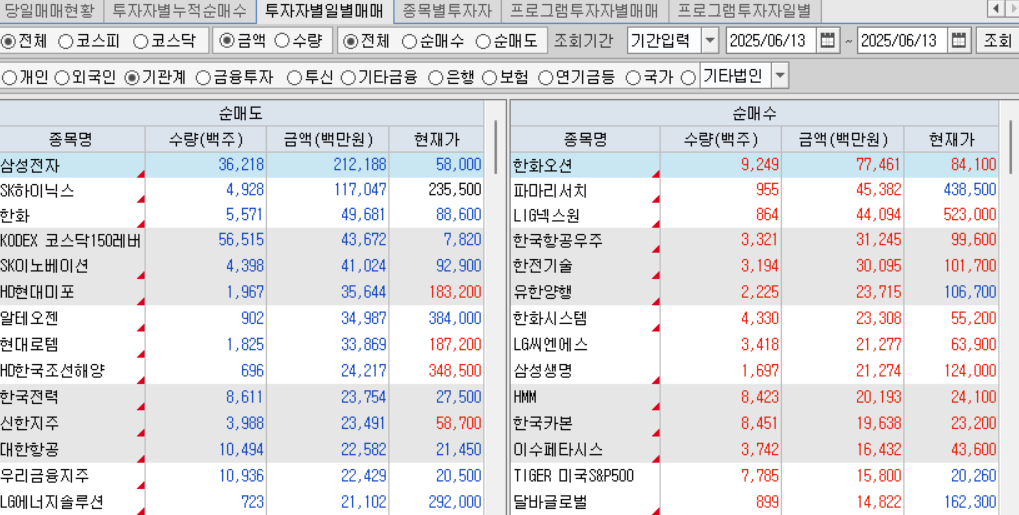Click the end date 2025/06/13 field

[x=902, y=40]
